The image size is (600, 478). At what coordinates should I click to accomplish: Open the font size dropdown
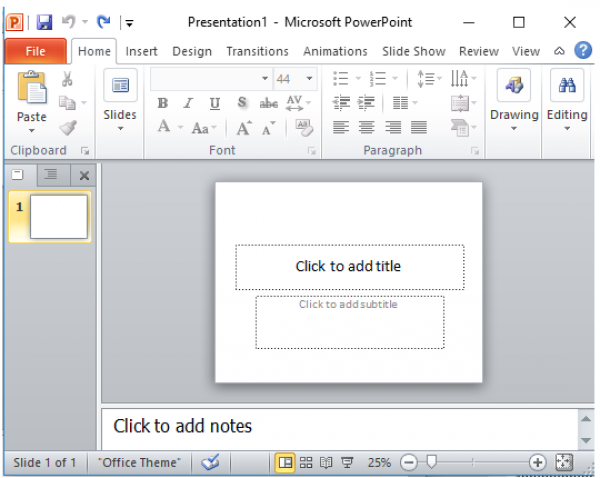(x=310, y=79)
